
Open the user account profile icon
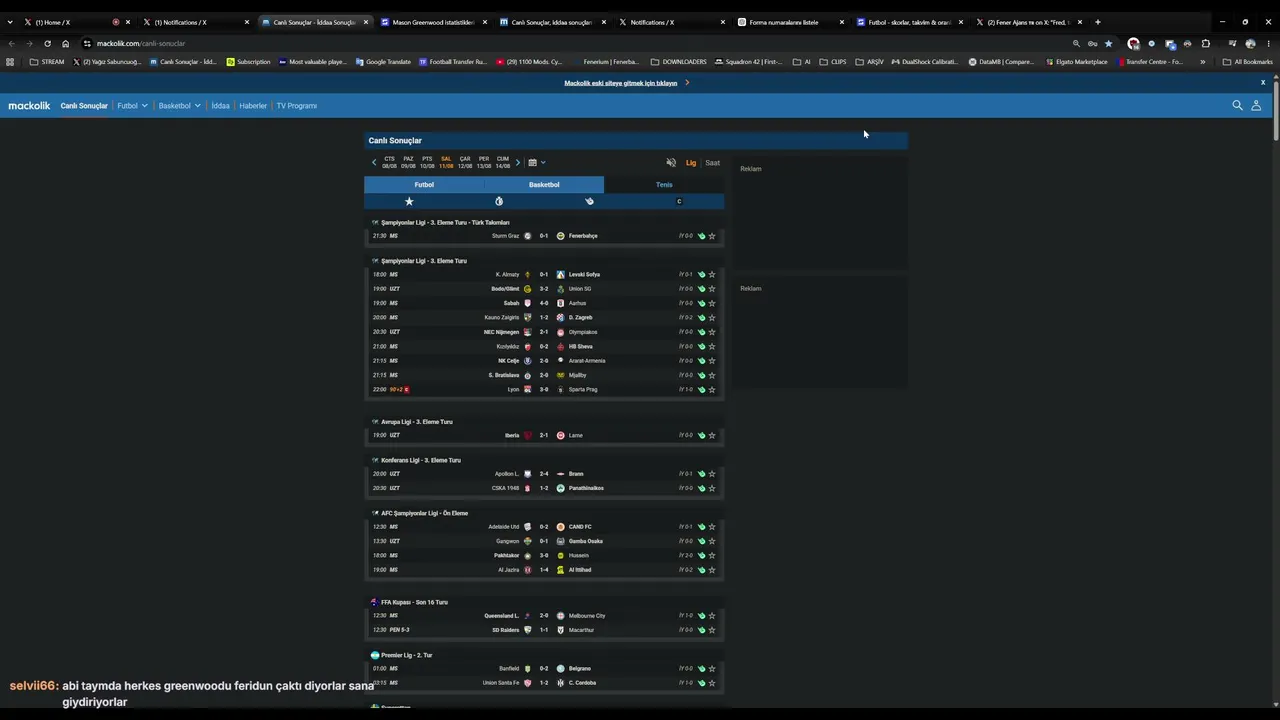coord(1256,105)
